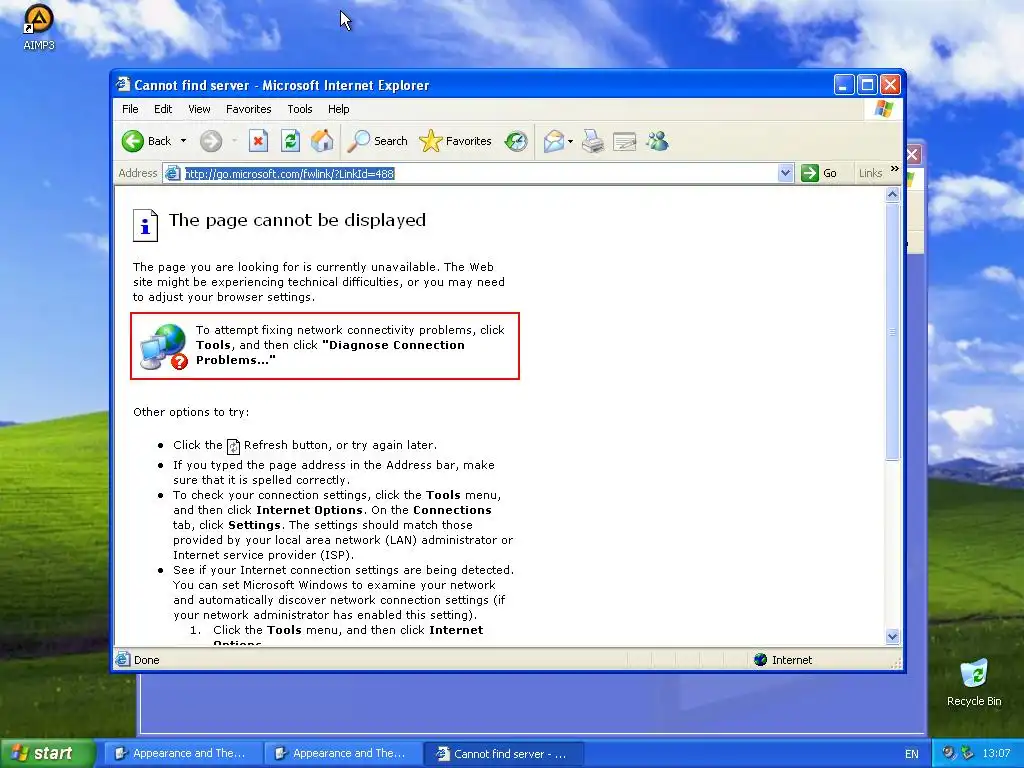Click the Go button next to address bar
Viewport: 1024px width, 768px height.
820,173
